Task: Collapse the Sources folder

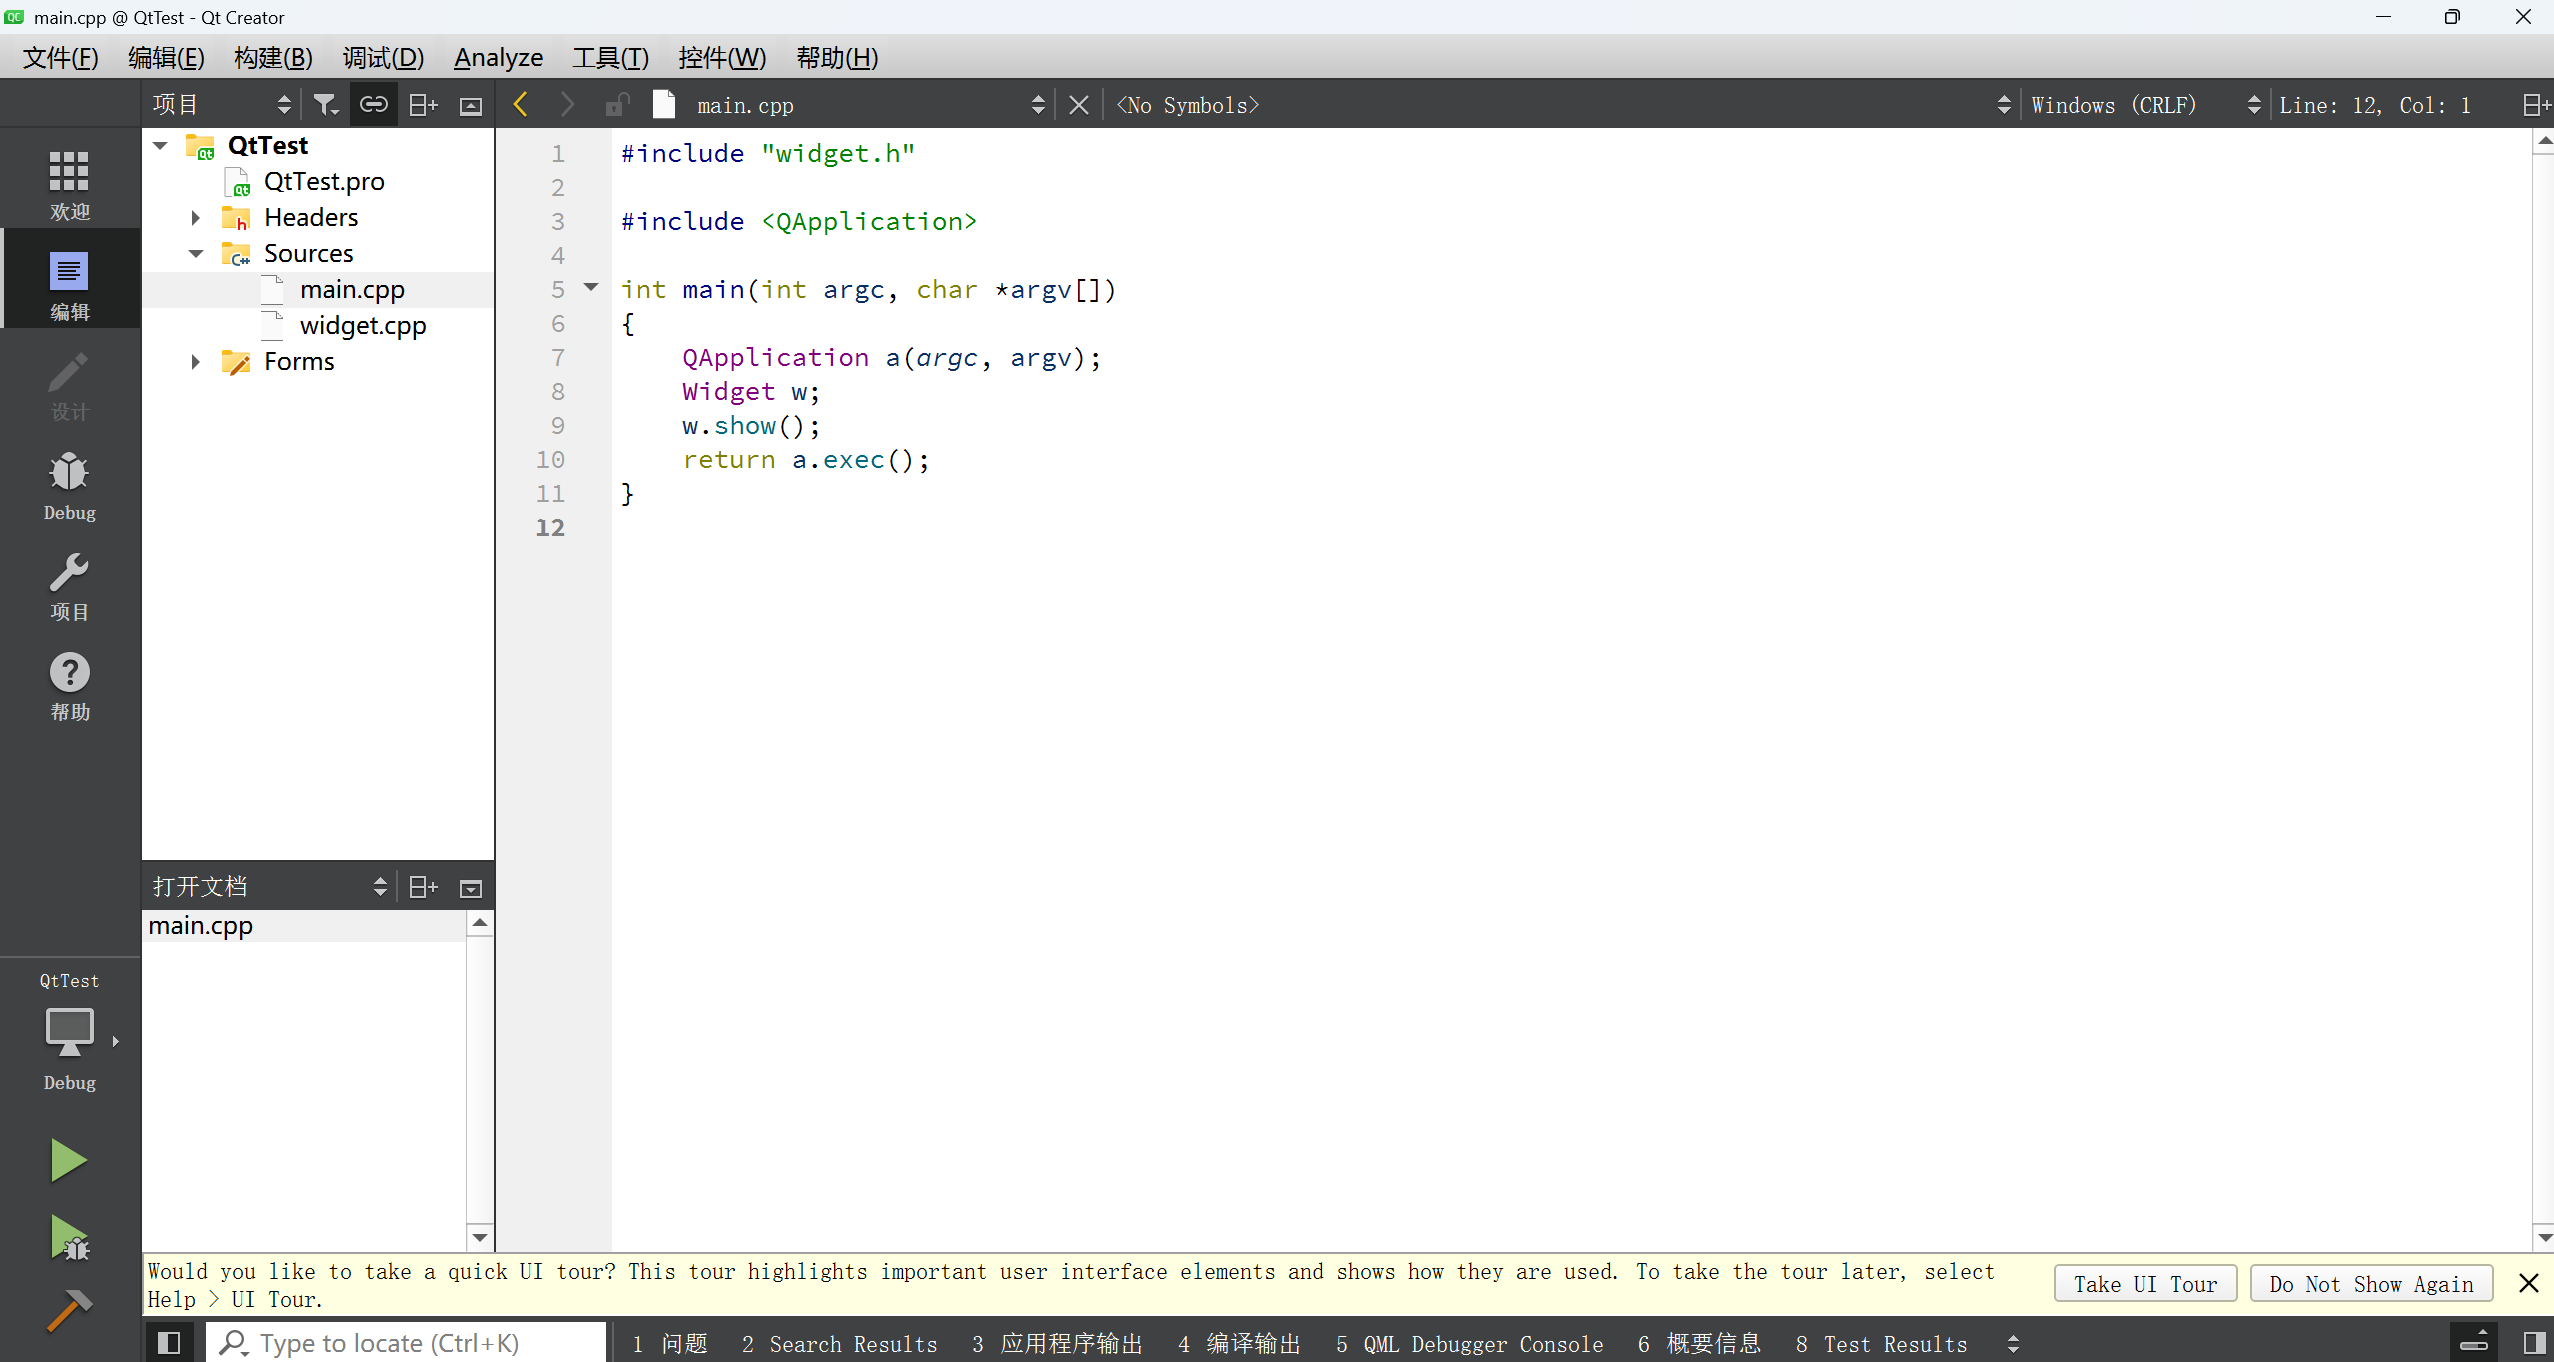Action: [x=196, y=254]
